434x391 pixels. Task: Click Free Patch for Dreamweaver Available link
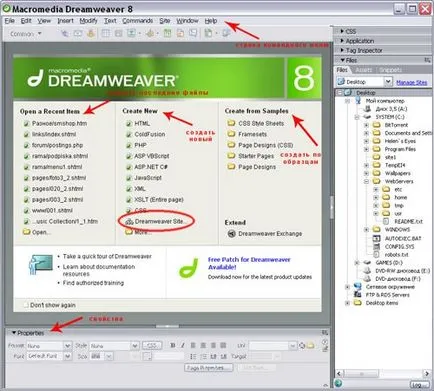249,263
